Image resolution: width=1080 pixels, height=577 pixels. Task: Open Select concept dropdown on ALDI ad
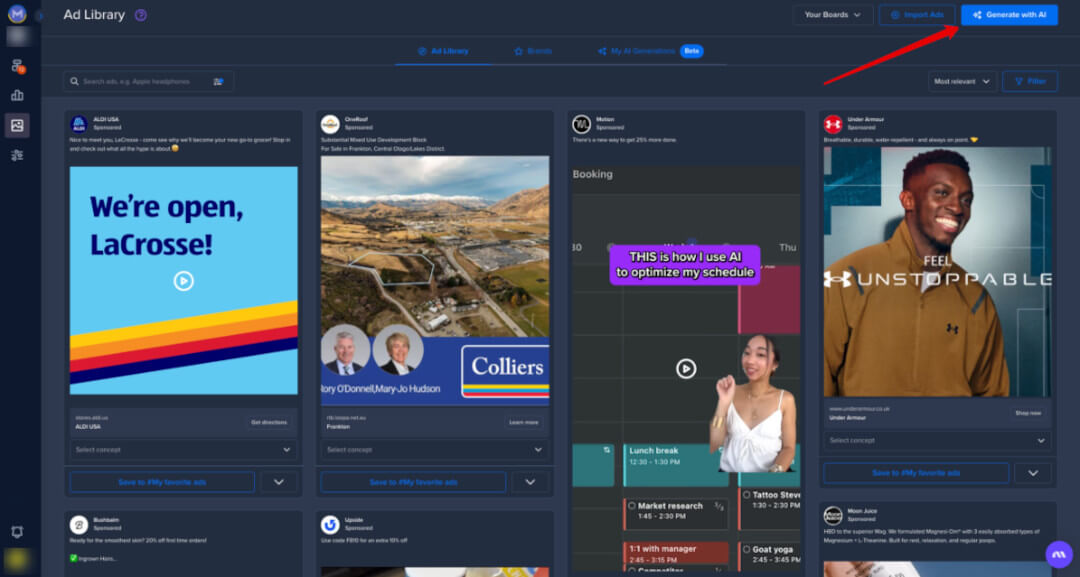pos(183,450)
